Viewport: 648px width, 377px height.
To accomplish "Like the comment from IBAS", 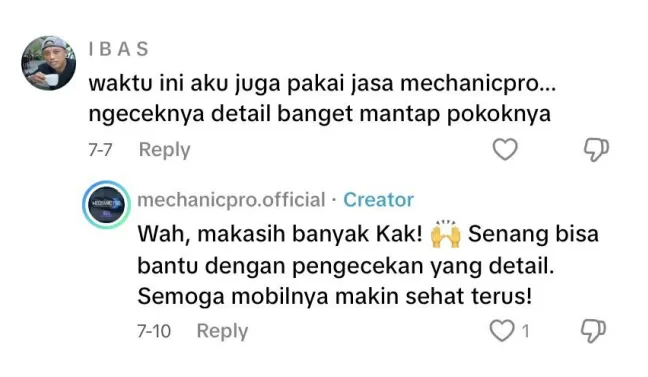I will [505, 149].
